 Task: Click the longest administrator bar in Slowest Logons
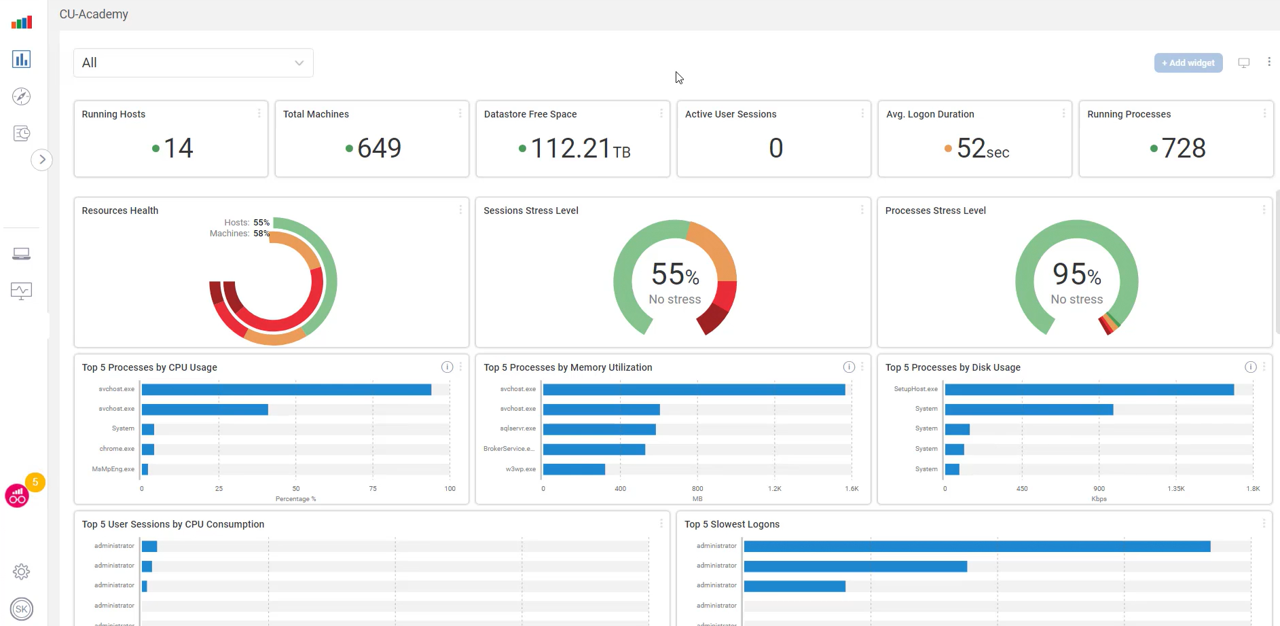(977, 546)
